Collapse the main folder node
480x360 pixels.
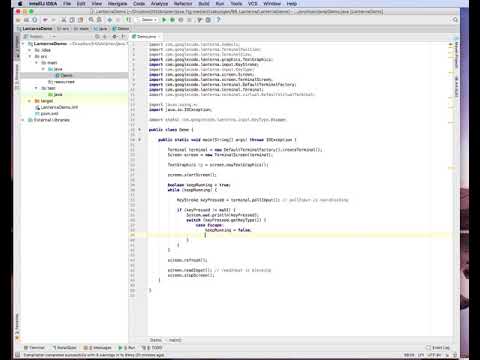(36, 63)
